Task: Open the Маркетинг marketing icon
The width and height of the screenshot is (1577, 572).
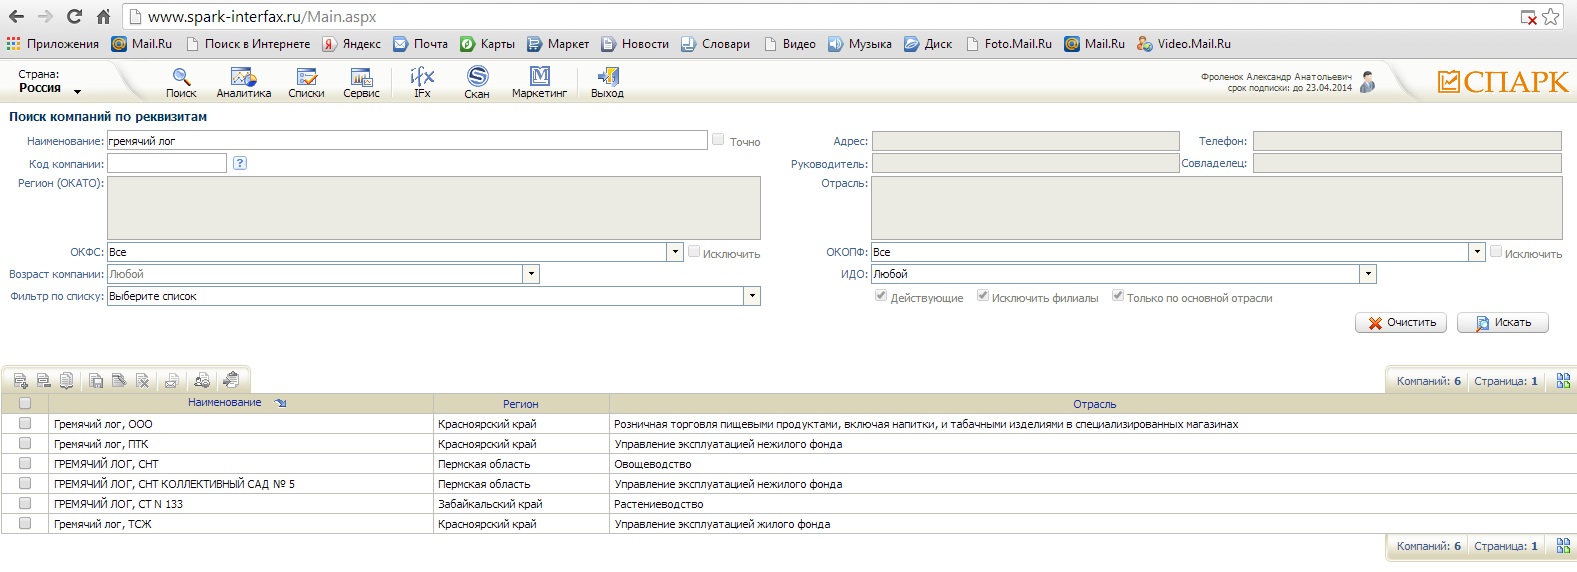Action: [539, 78]
